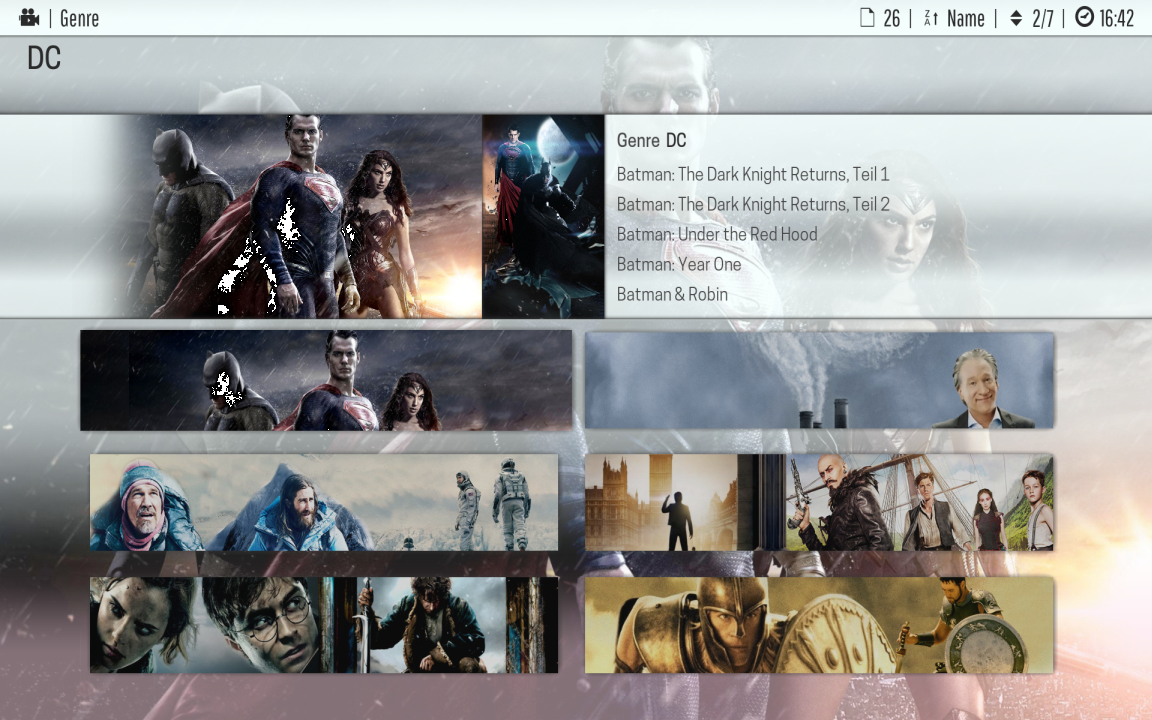Select Batman: Under the Red Hood
The height and width of the screenshot is (720, 1152).
pos(717,234)
